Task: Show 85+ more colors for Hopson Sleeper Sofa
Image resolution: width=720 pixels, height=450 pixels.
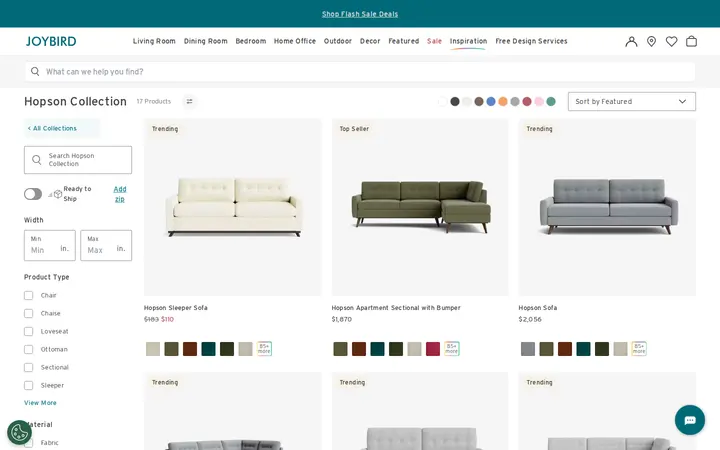Action: (264, 349)
